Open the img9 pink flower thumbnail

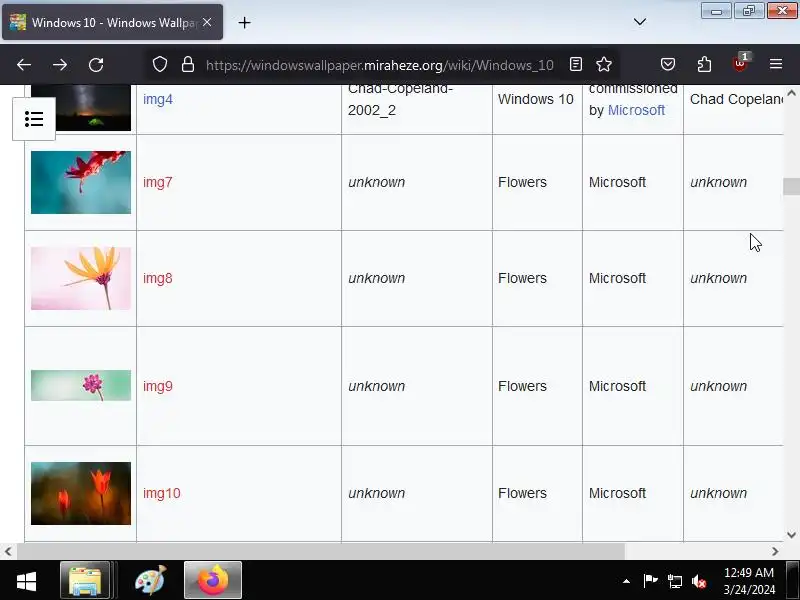81,385
